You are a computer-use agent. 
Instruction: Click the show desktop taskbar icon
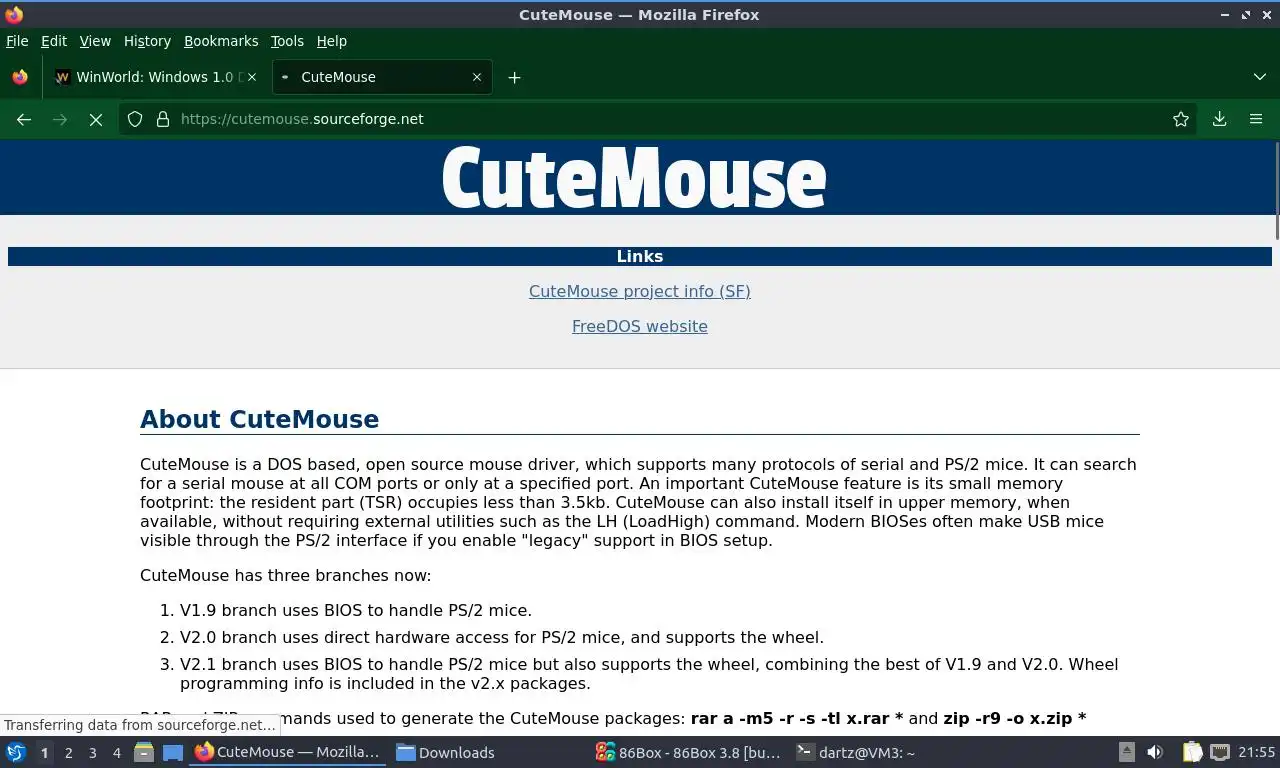click(x=173, y=752)
